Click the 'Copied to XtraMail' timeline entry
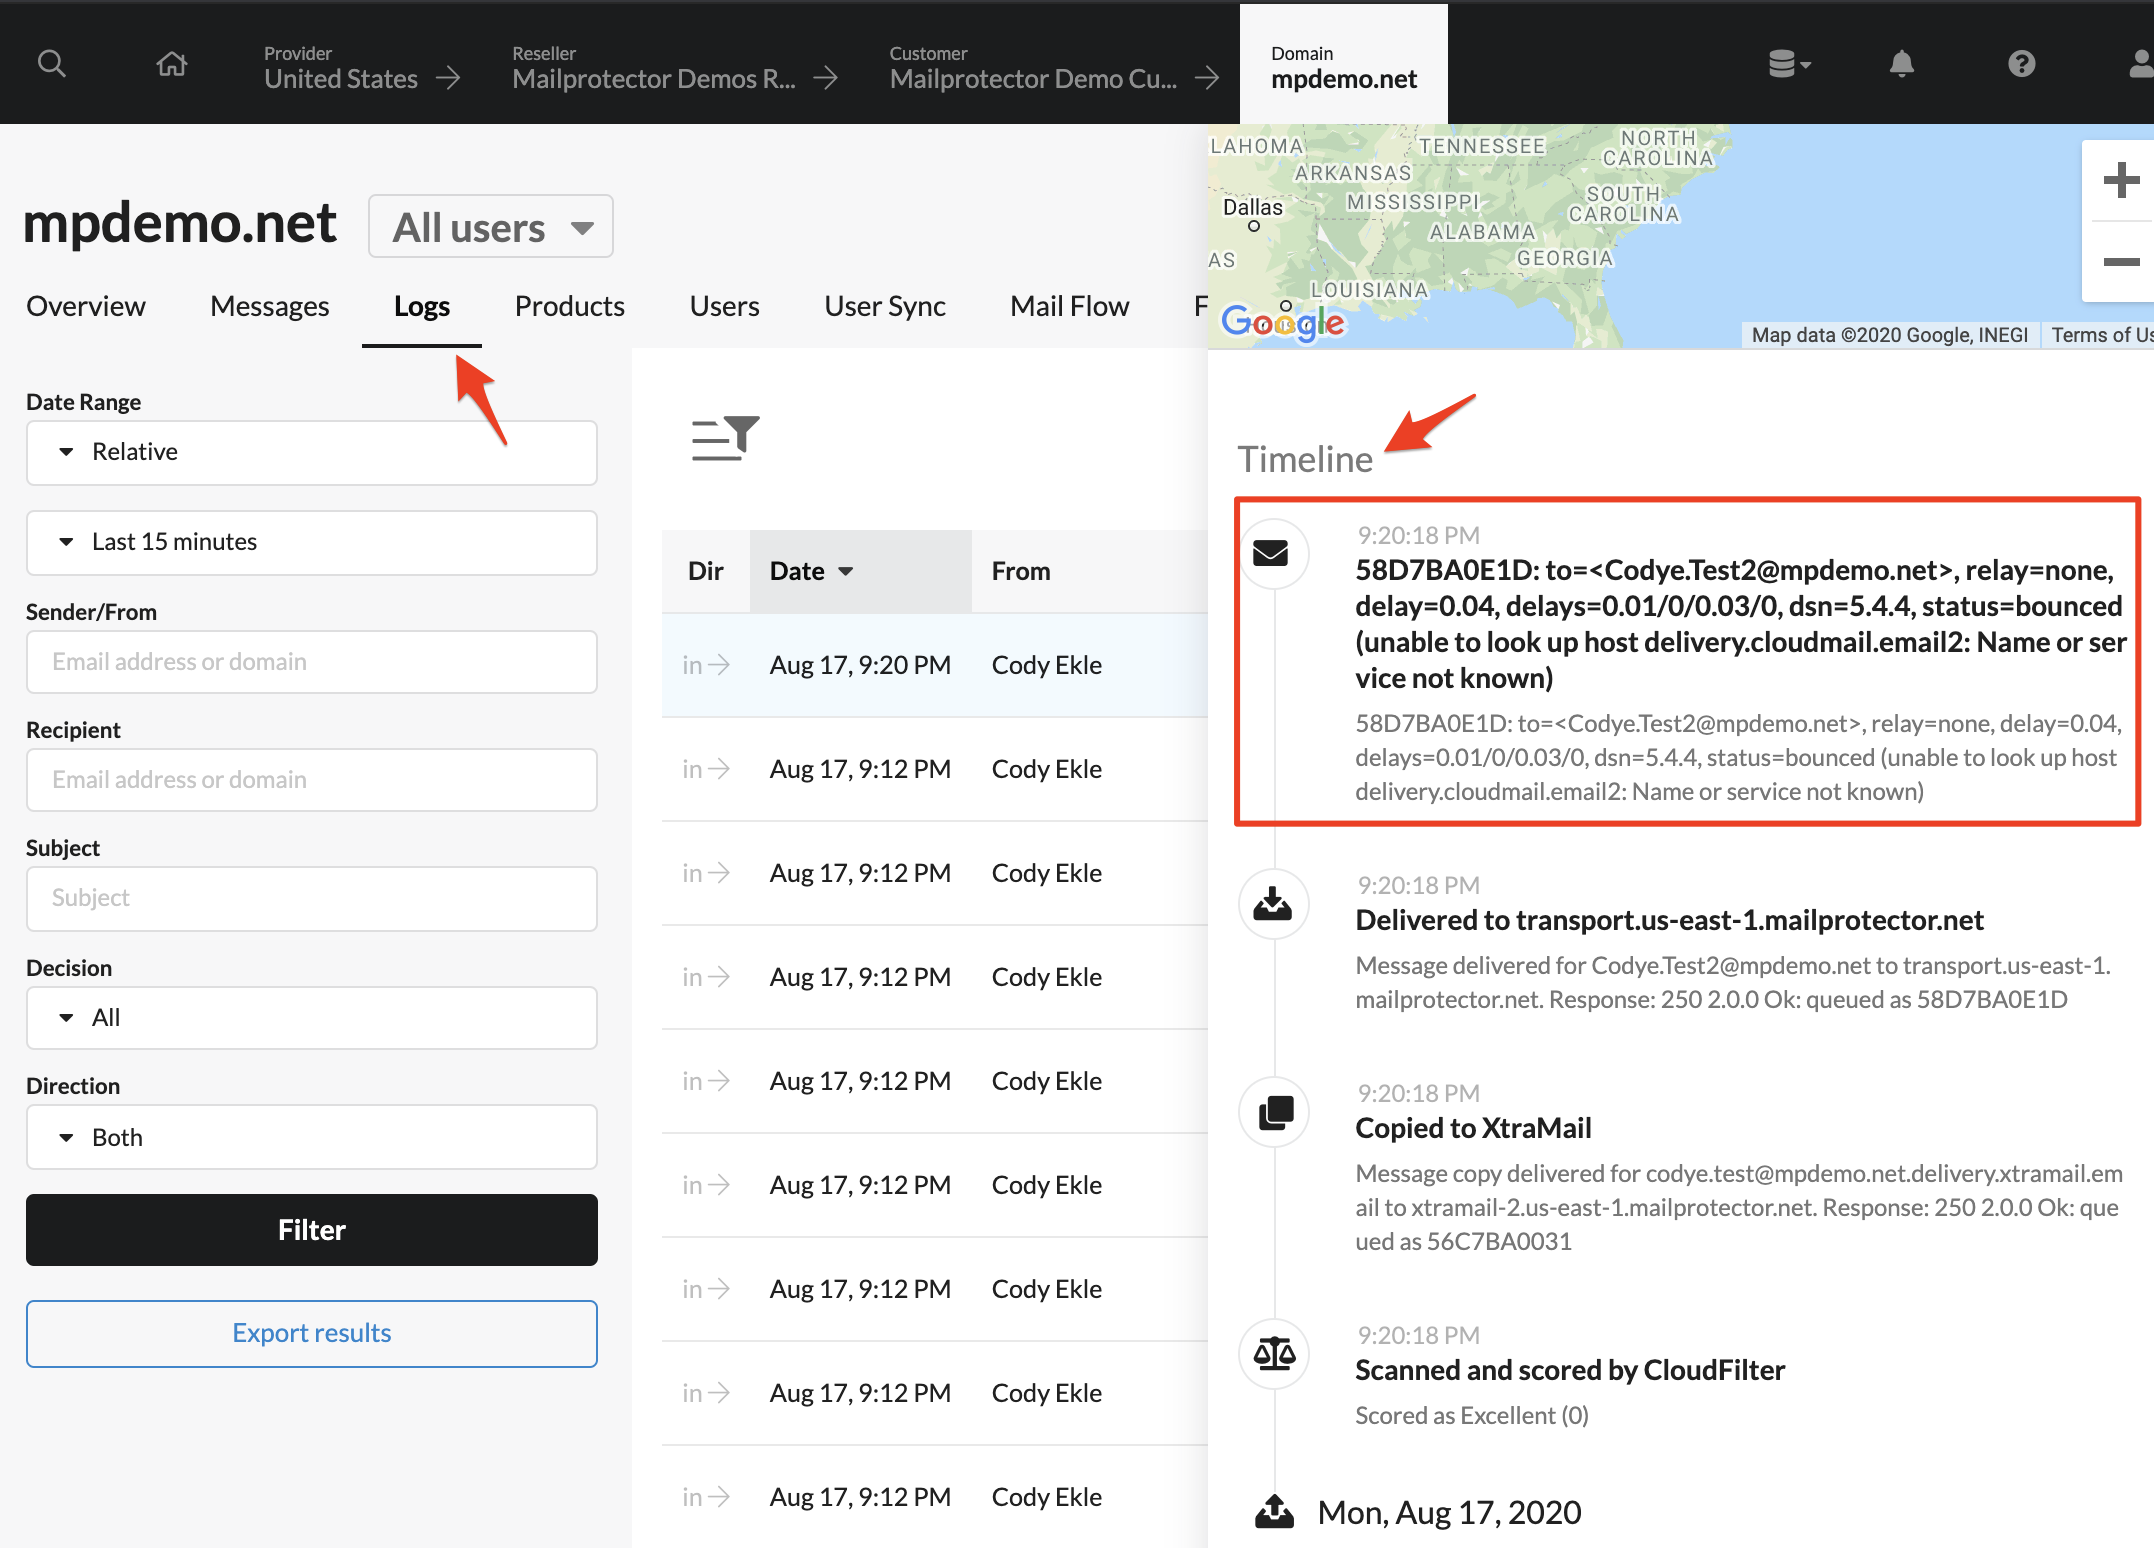Viewport: 2154px width, 1548px height. tap(1474, 1128)
